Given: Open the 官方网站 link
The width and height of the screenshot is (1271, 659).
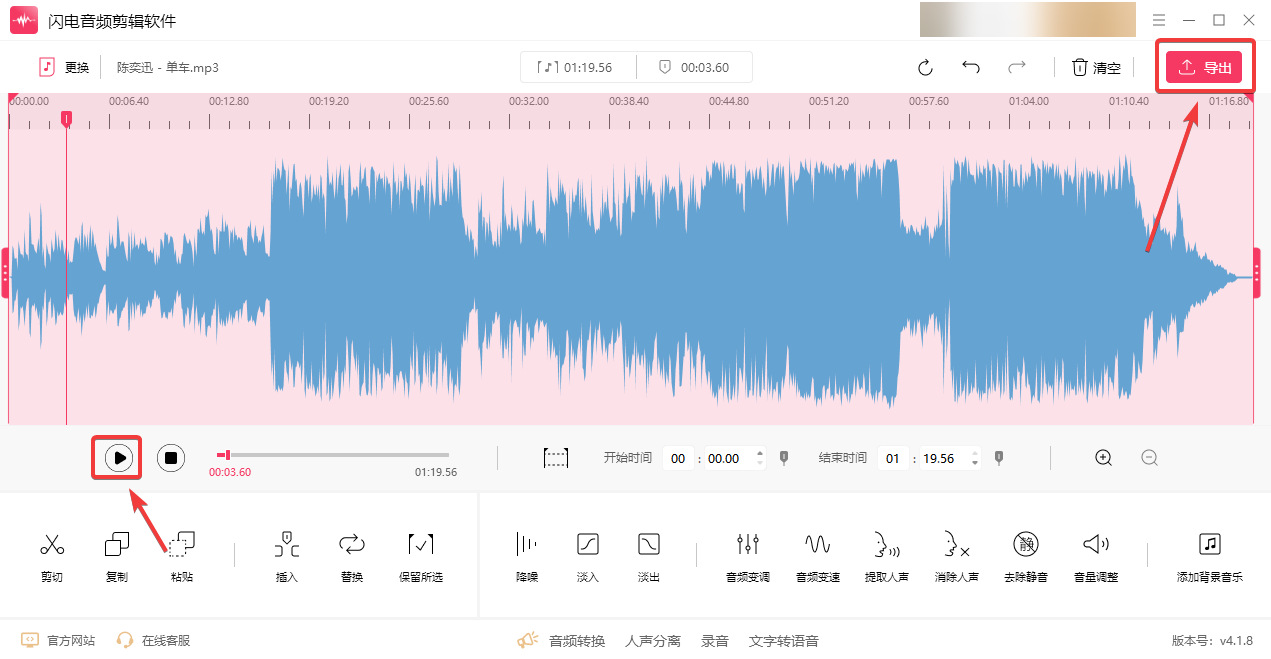Looking at the screenshot, I should [71, 641].
